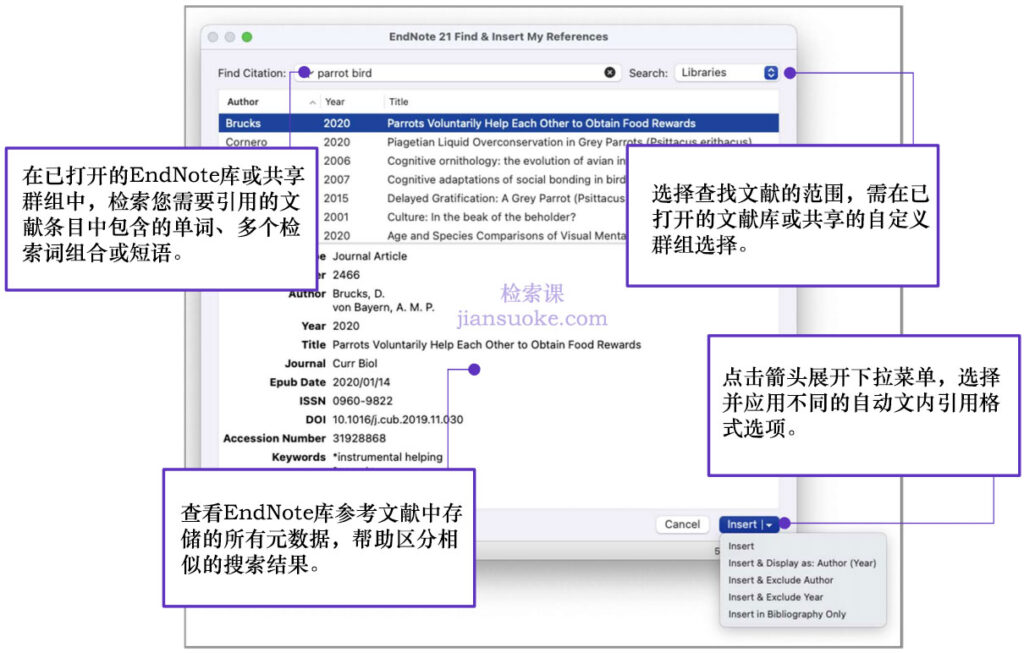Click the Cancel button
Viewport: 1024px width, 653px height.
pos(682,524)
